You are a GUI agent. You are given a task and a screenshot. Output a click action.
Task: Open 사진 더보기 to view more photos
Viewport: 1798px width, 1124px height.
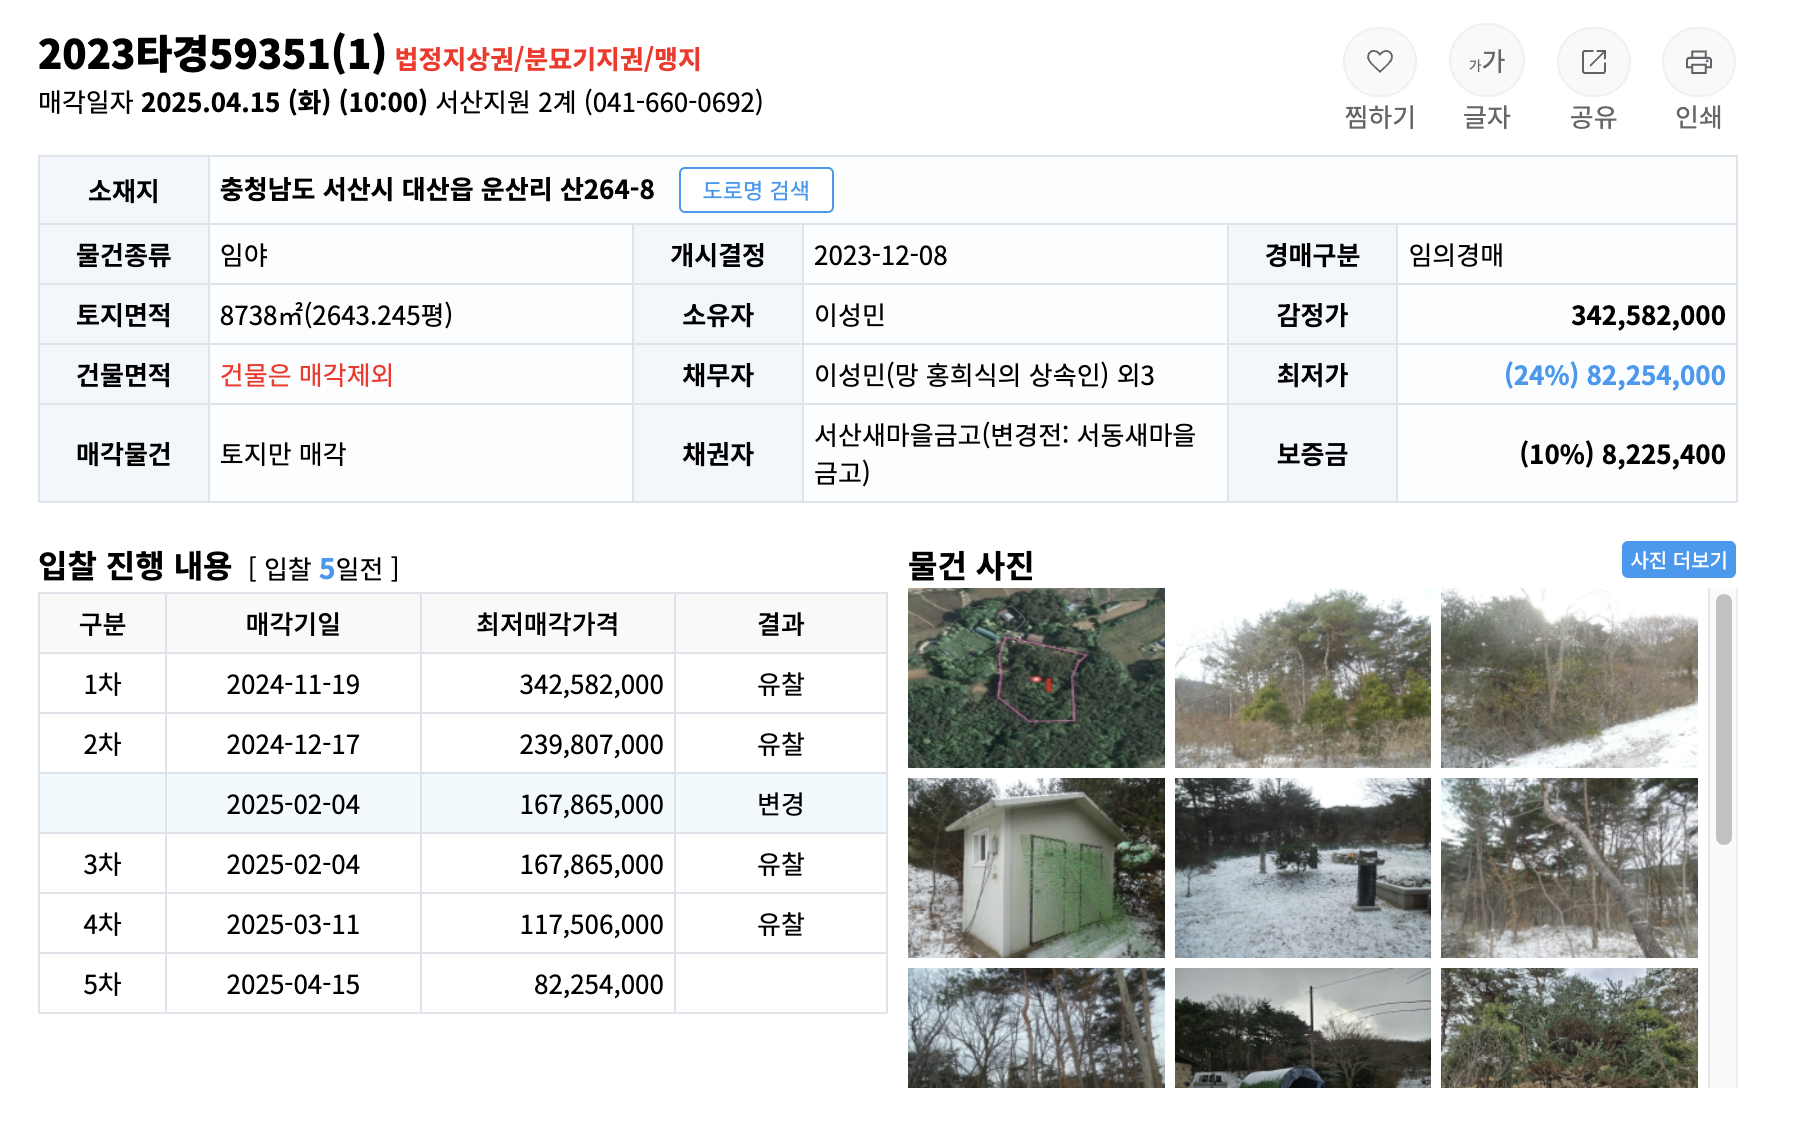click(x=1678, y=560)
